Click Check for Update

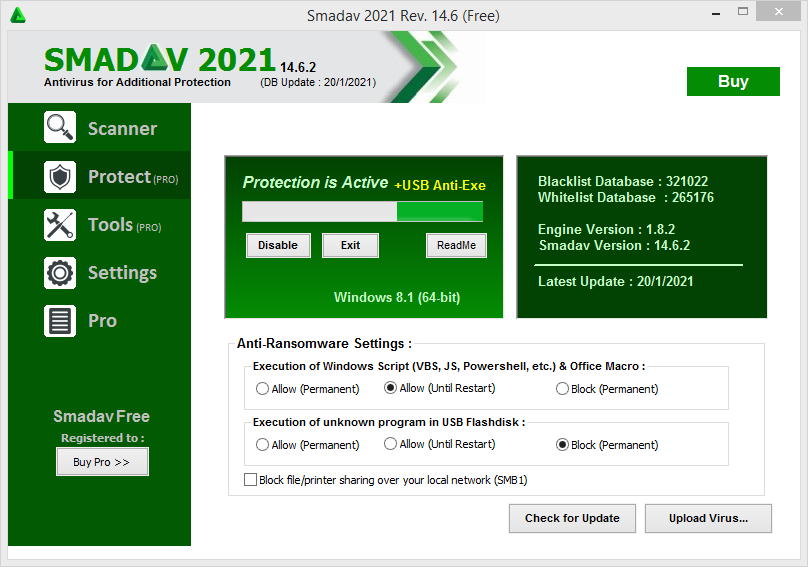572,518
